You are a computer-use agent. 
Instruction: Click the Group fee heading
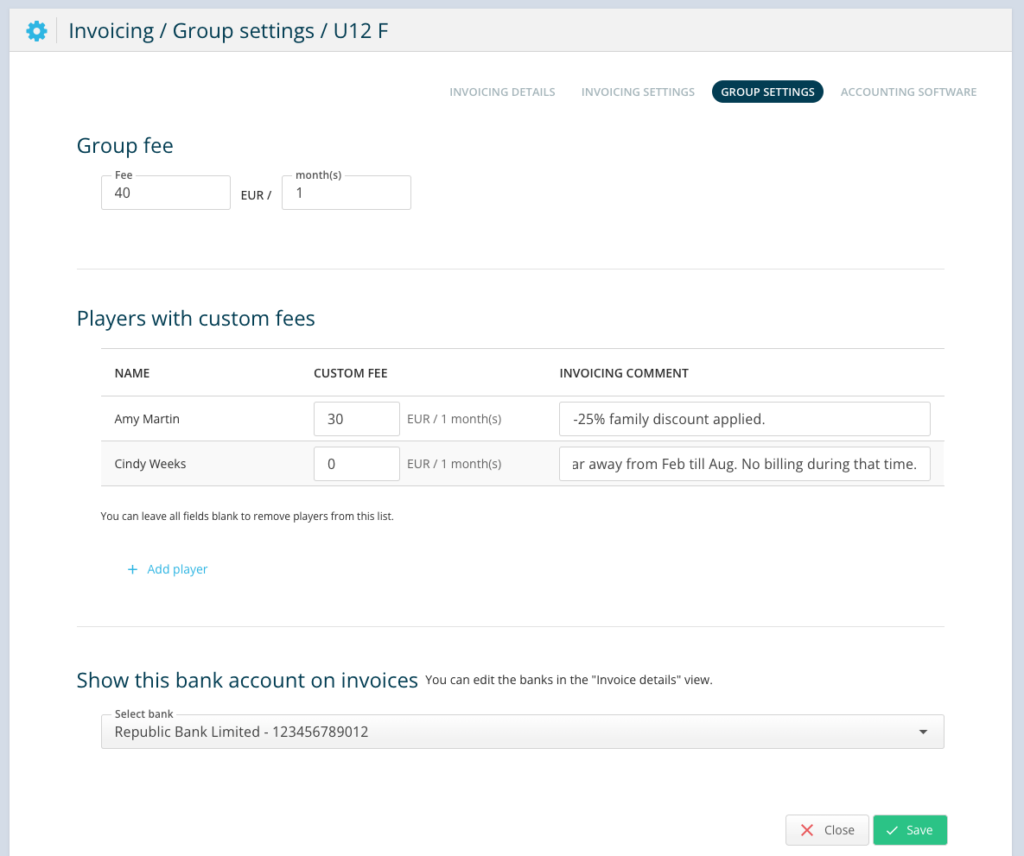tap(125, 146)
